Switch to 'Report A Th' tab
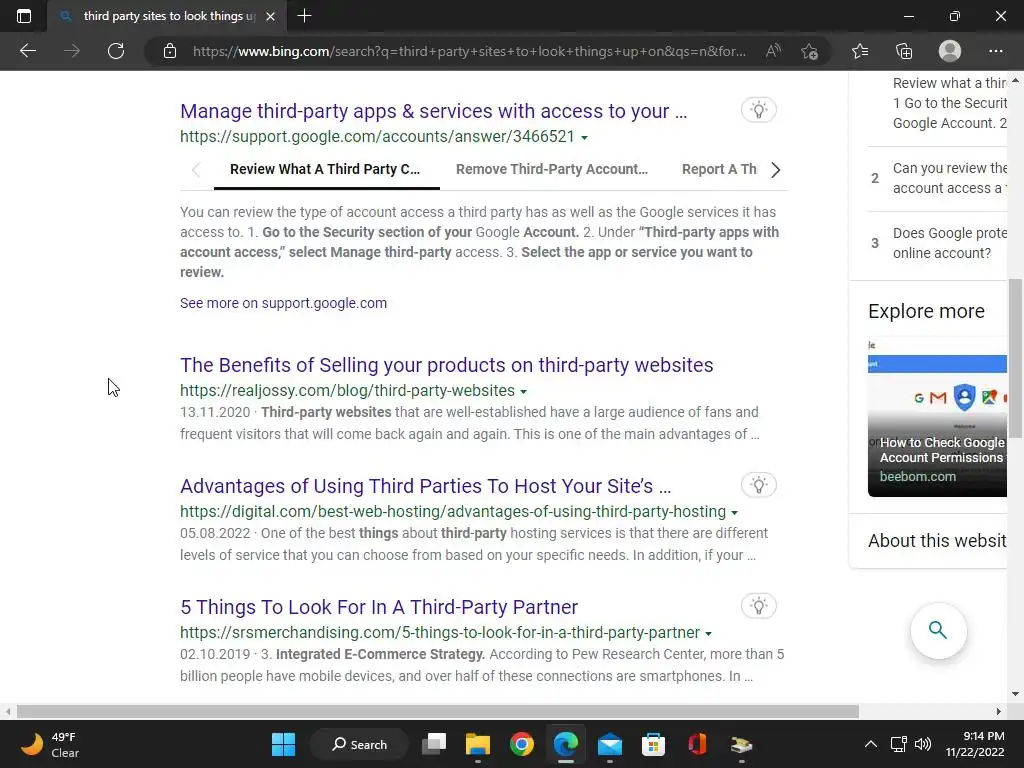 (719, 170)
